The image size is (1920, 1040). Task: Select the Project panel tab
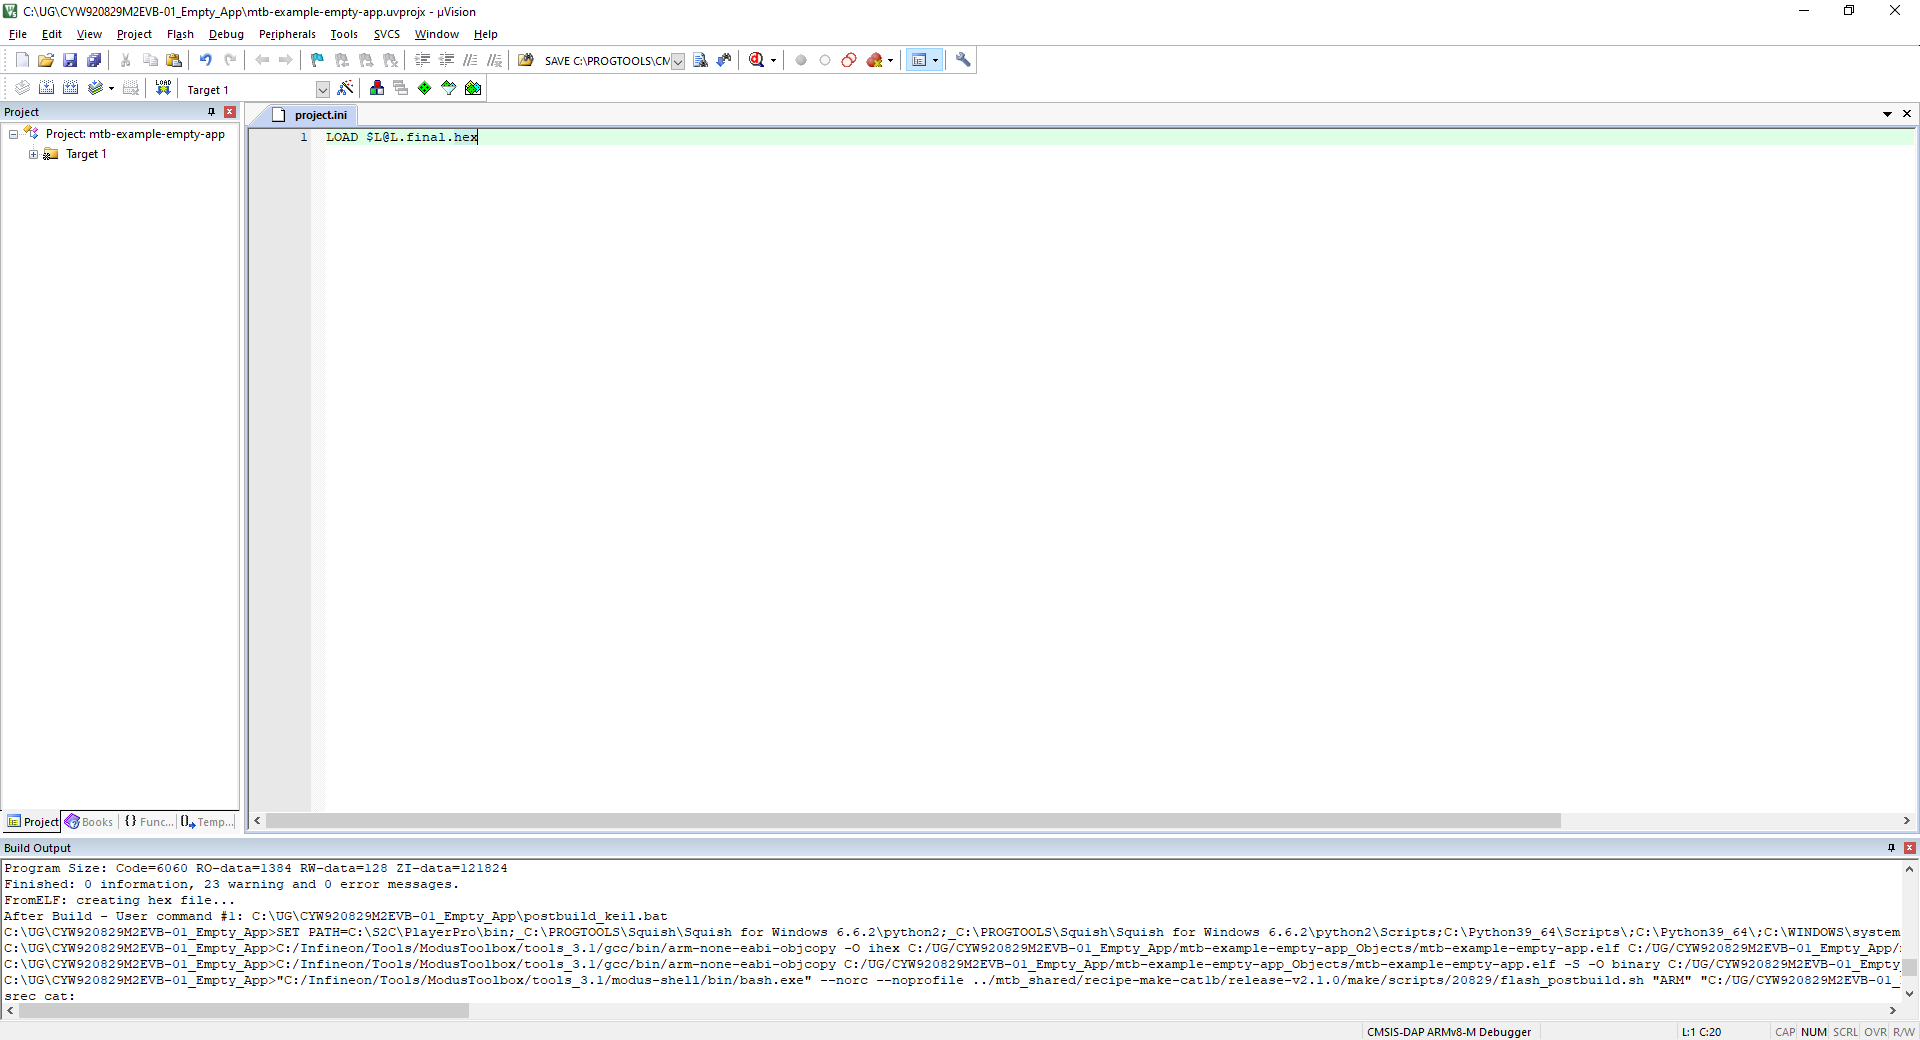point(33,822)
